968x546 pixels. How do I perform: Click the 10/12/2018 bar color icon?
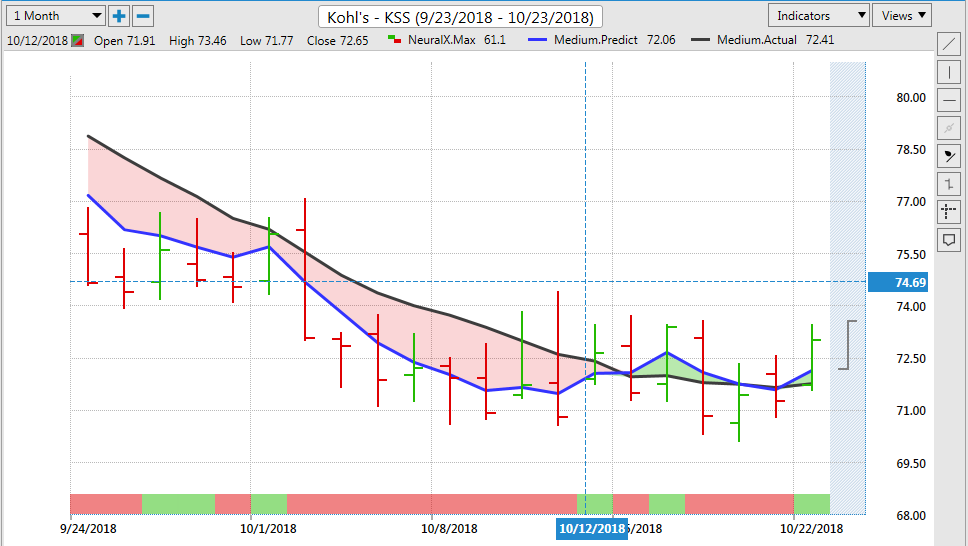pyautogui.click(x=77, y=41)
